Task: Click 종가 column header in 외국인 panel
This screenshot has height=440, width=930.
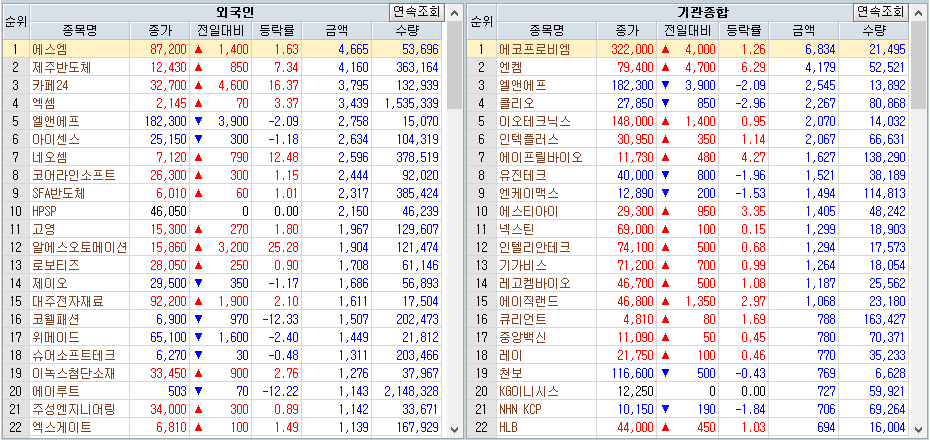Action: (160, 30)
